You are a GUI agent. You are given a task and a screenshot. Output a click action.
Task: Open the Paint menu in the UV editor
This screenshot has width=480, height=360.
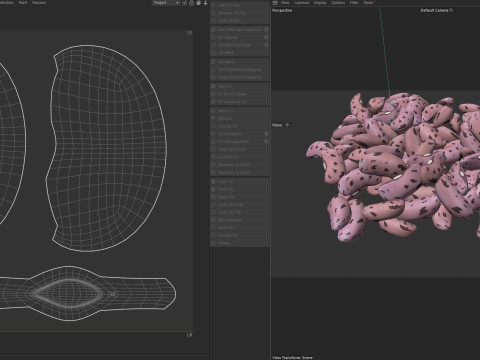pyautogui.click(x=23, y=3)
